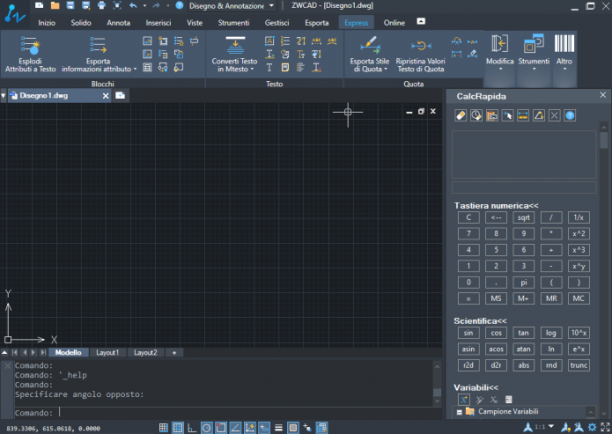Expand the Esporta Stile di Quota dropdown
The height and width of the screenshot is (434, 612).
pyautogui.click(x=386, y=69)
